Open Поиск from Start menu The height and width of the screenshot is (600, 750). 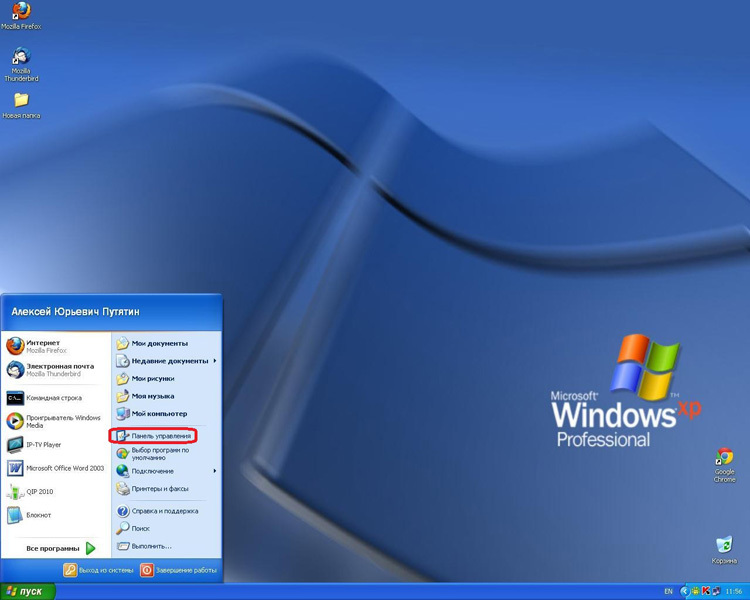coord(166,528)
